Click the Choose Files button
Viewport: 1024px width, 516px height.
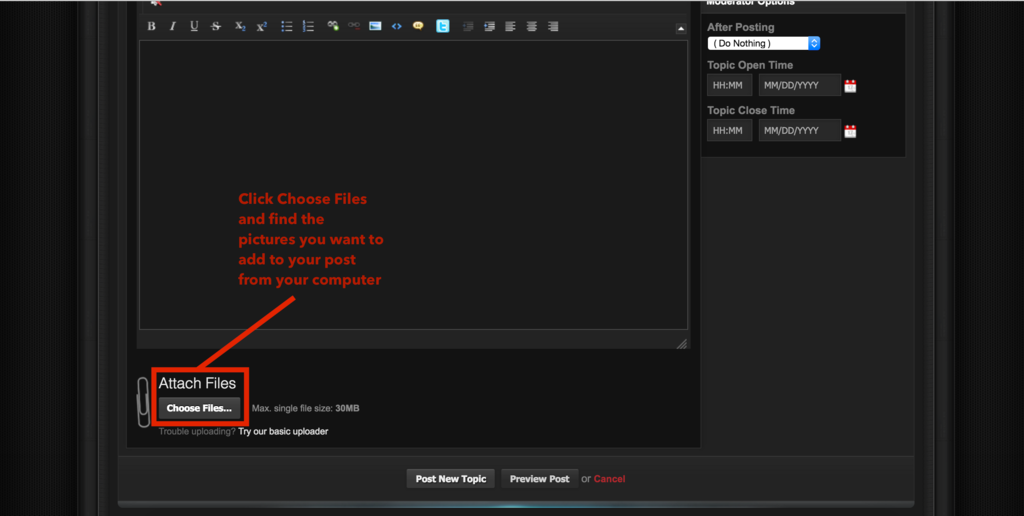coord(199,408)
